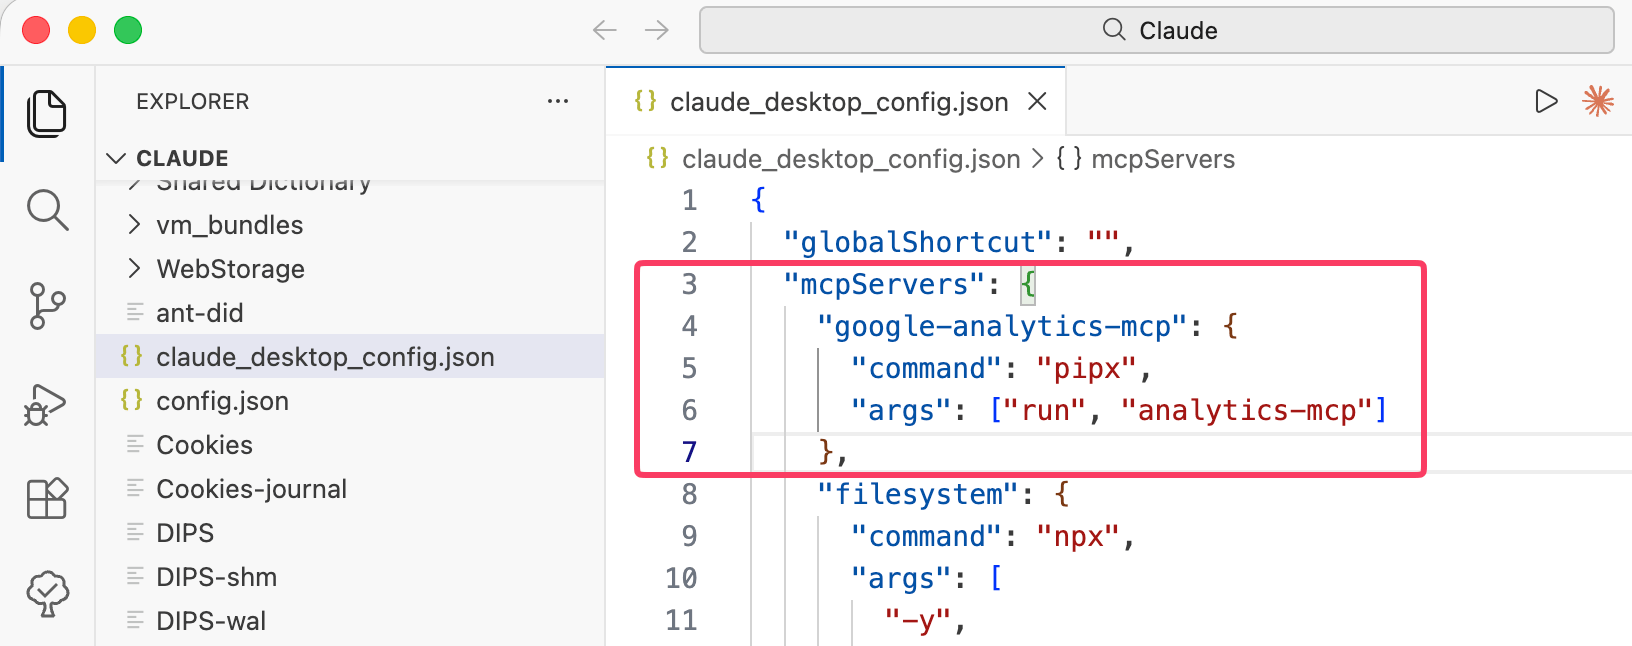Go back with the left arrow
This screenshot has width=1632, height=646.
click(x=605, y=30)
